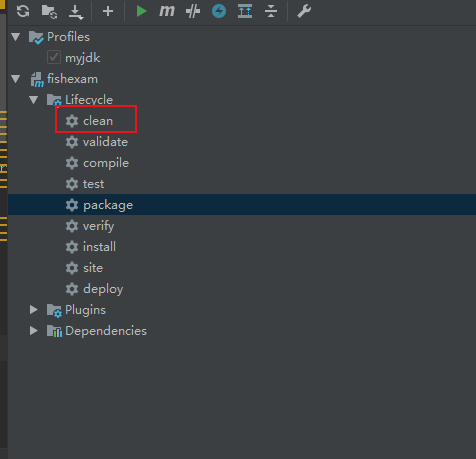Click gear icon beside install
Image resolution: width=476 pixels, height=459 pixels.
point(72,247)
